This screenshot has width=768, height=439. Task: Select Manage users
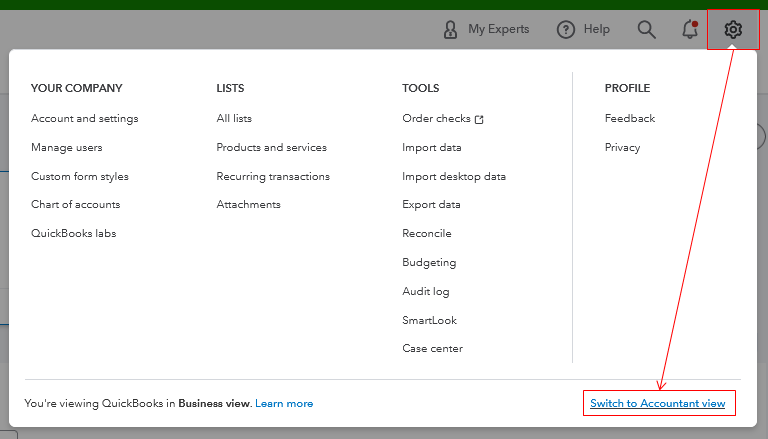(x=67, y=148)
